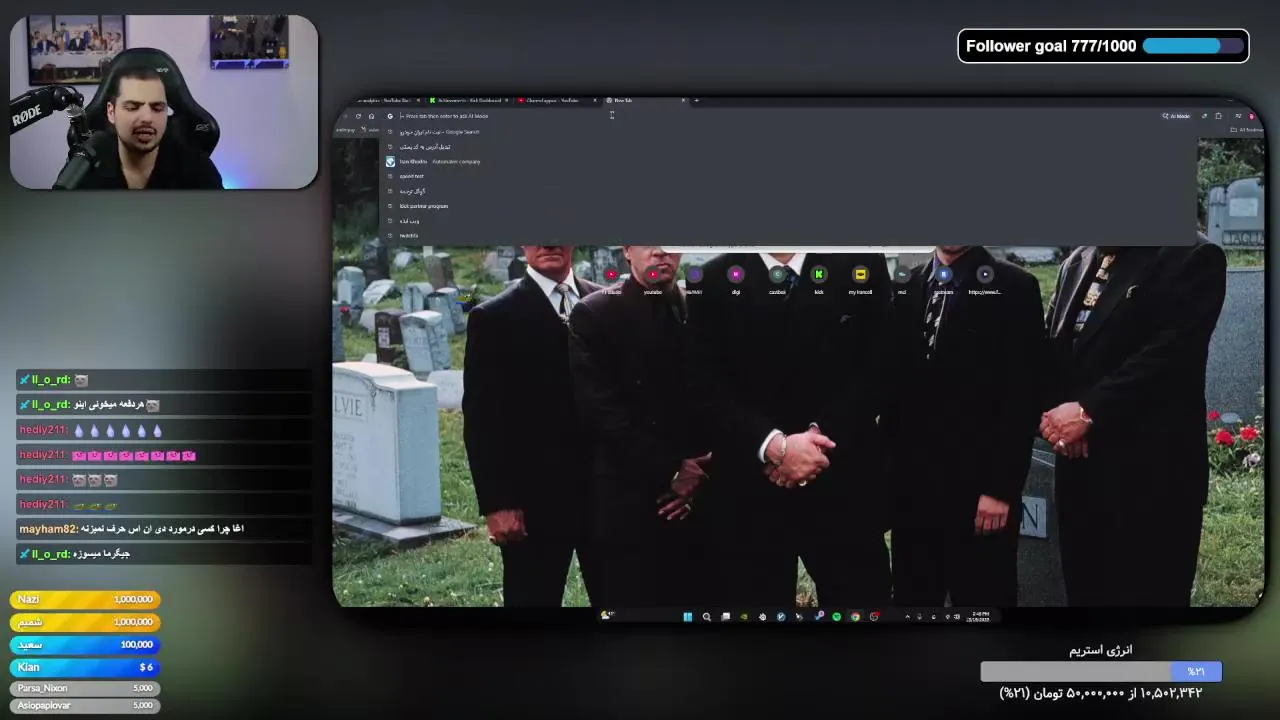The height and width of the screenshot is (720, 1280).
Task: Switch to the Channel YouTube tab
Action: click(x=554, y=100)
